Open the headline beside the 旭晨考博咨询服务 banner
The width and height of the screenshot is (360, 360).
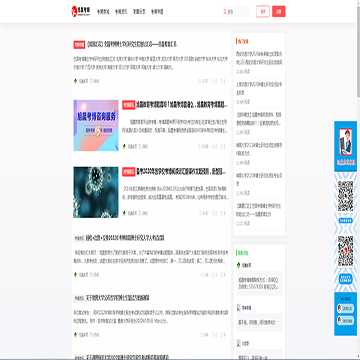[181, 105]
